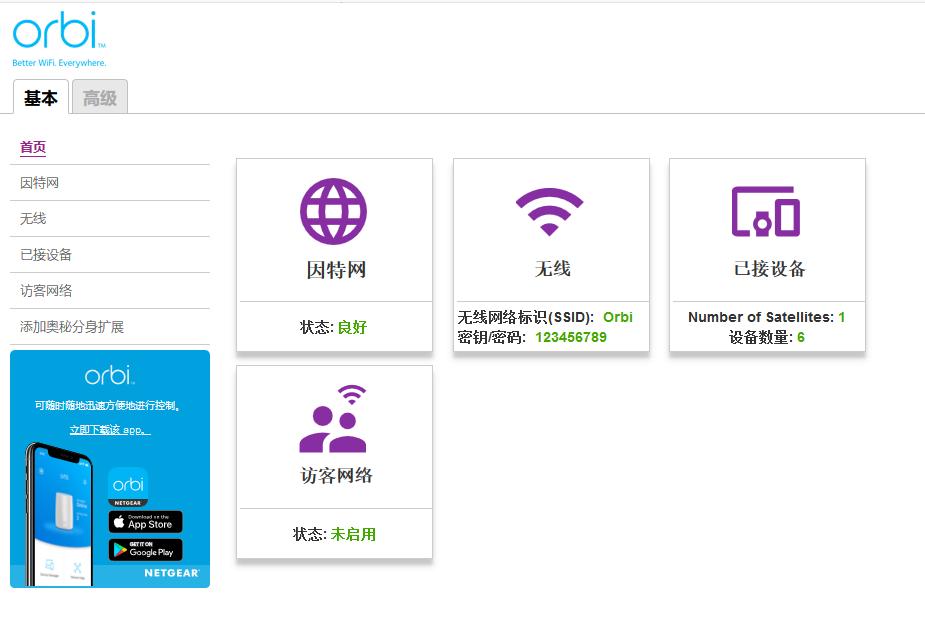925x618 pixels.
Task: Click the NETGEAR logo in banner
Action: pos(172,573)
